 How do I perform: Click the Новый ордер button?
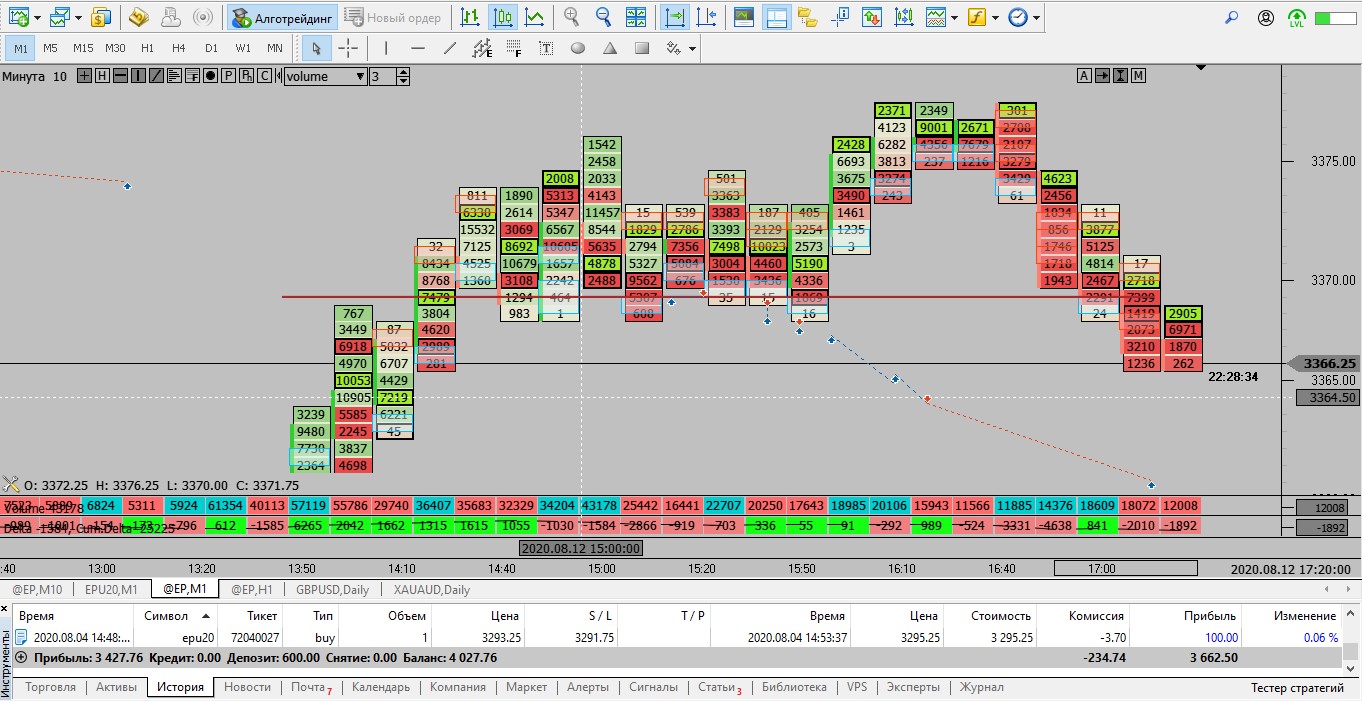pos(393,17)
